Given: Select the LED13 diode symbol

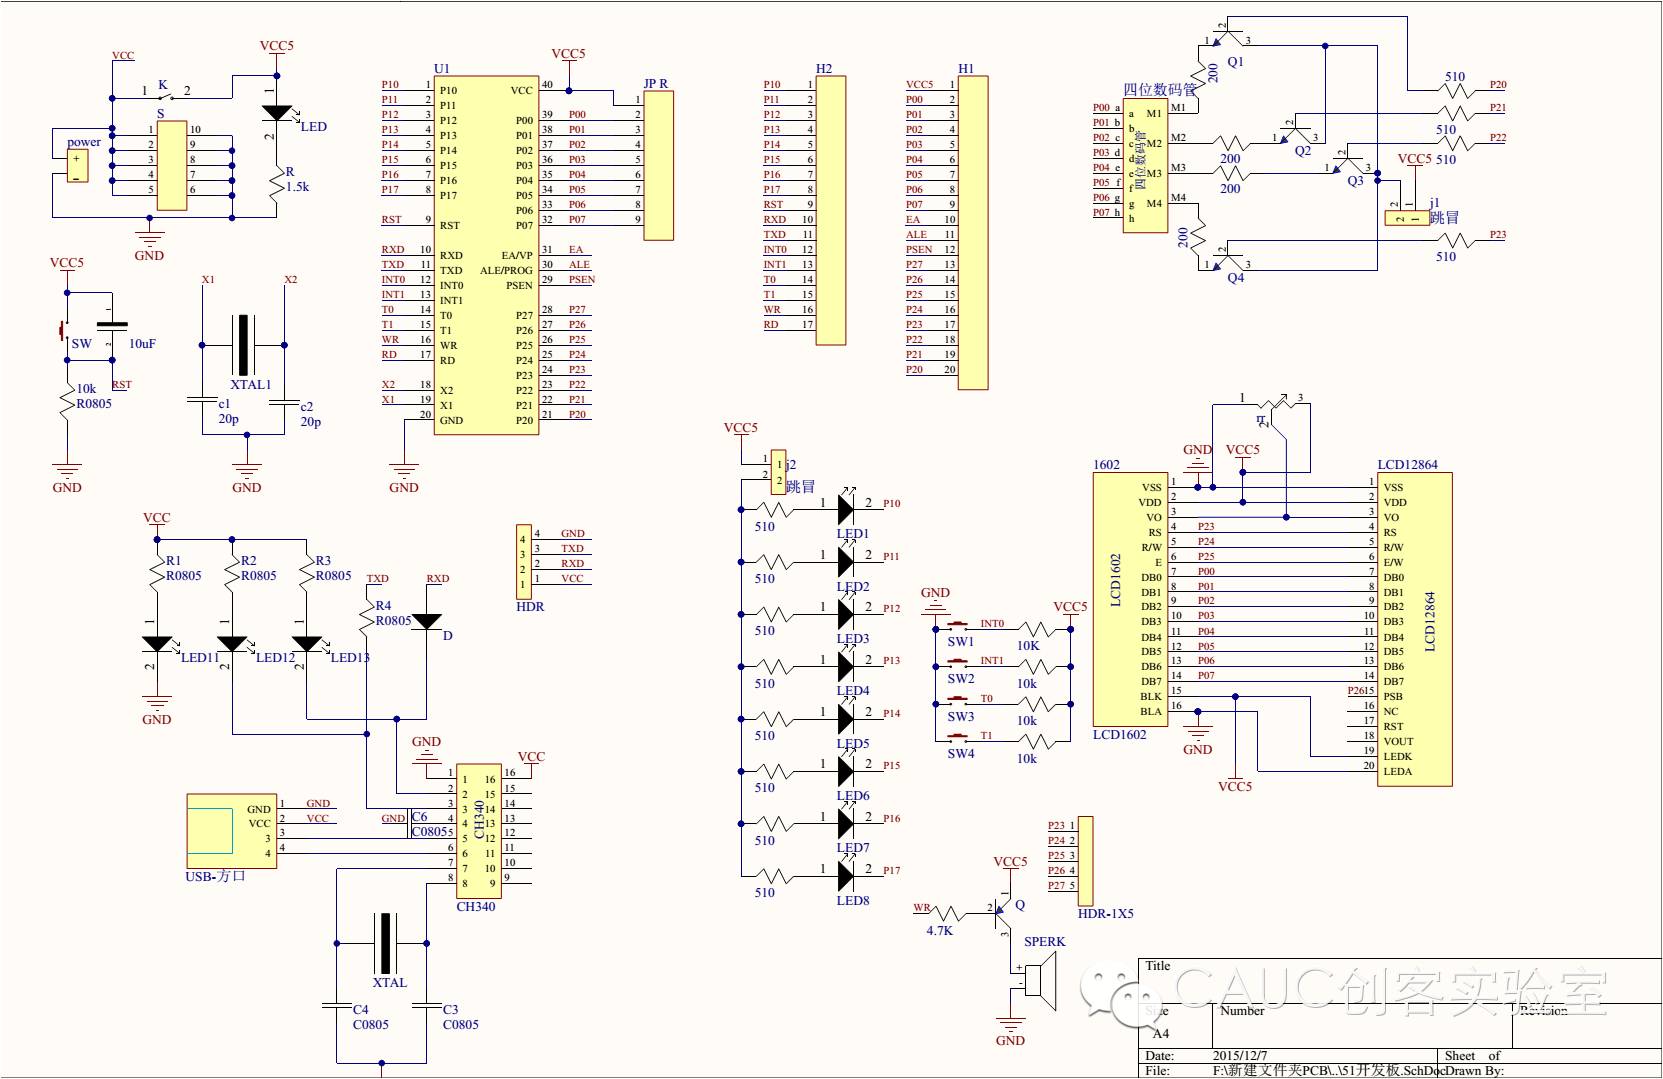Looking at the screenshot, I should coord(306,644).
